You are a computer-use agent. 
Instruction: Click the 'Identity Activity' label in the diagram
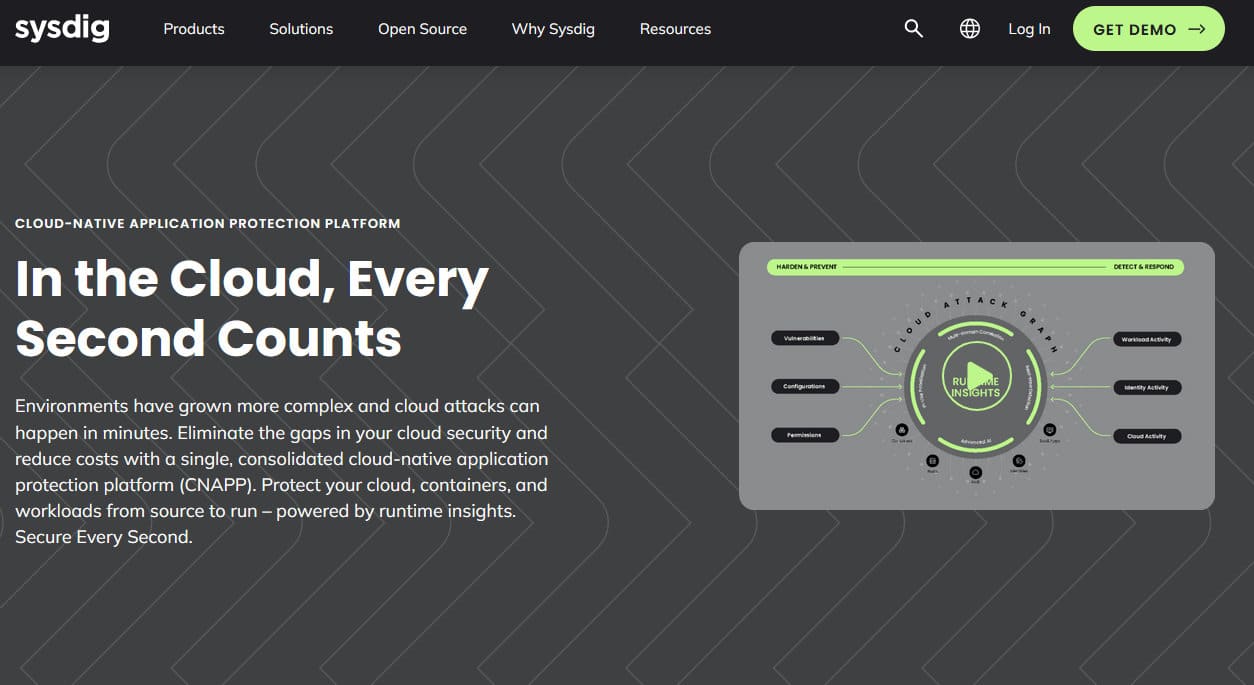(1147, 387)
